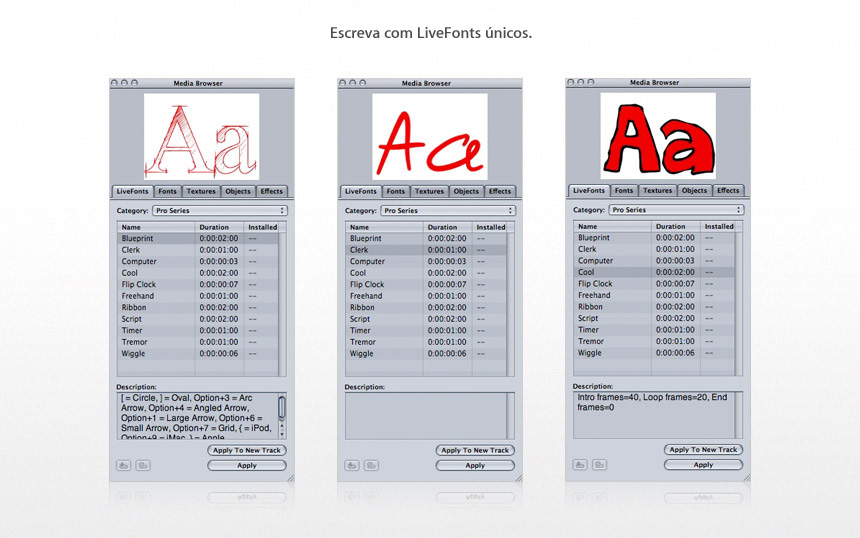The height and width of the screenshot is (538, 860).
Task: Expand the Pro Series category menu in the Clerk-preview browser
Action: pyautogui.click(x=447, y=211)
